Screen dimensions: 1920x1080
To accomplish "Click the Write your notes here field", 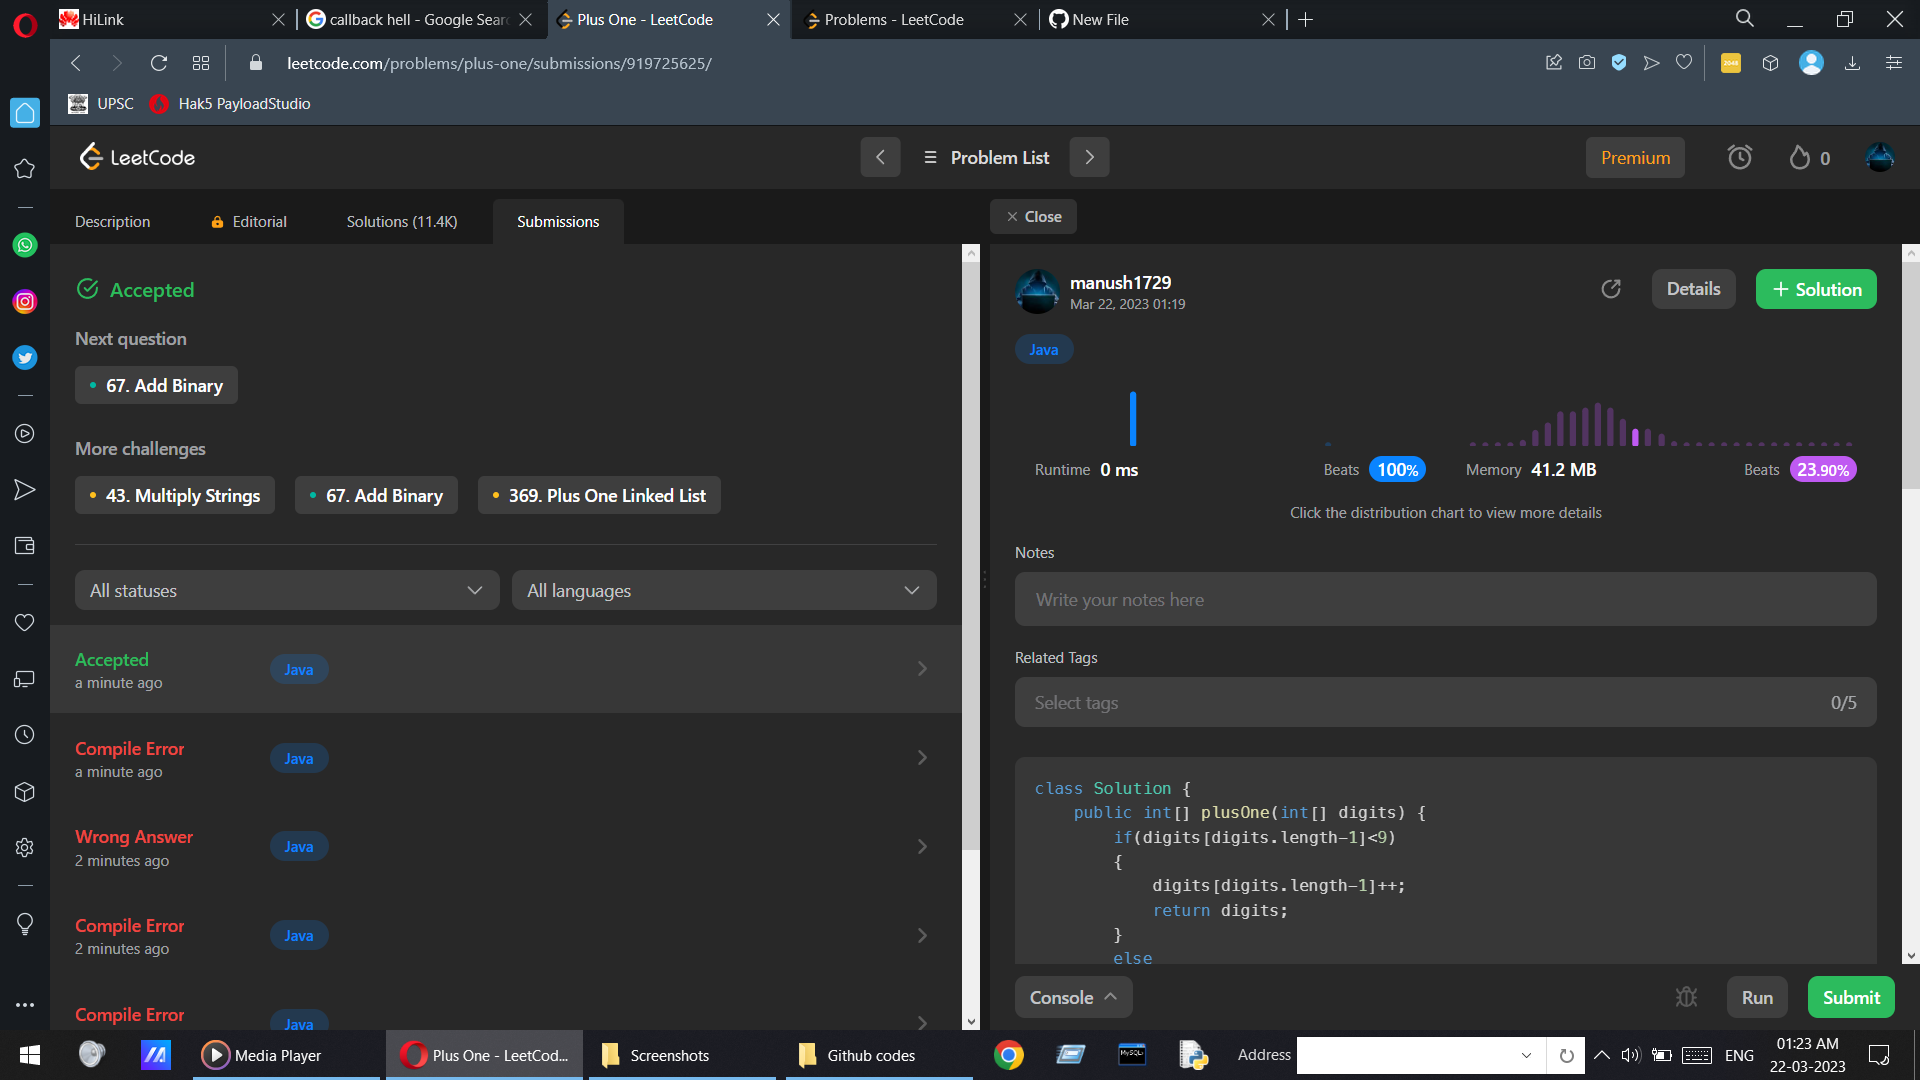I will pos(1444,599).
